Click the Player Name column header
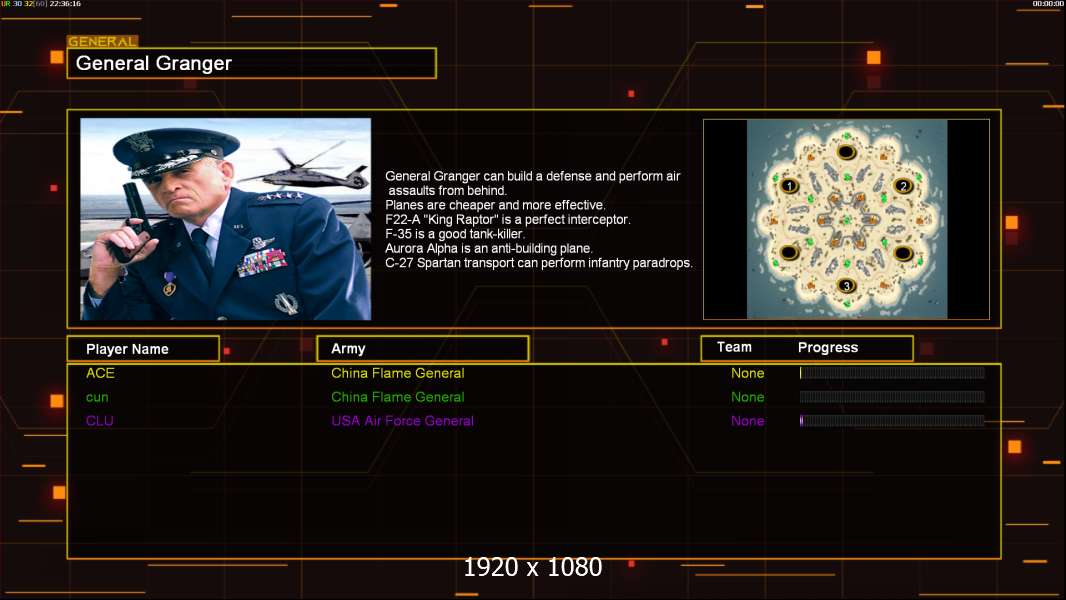Viewport: 1066px width, 600px height. click(143, 349)
